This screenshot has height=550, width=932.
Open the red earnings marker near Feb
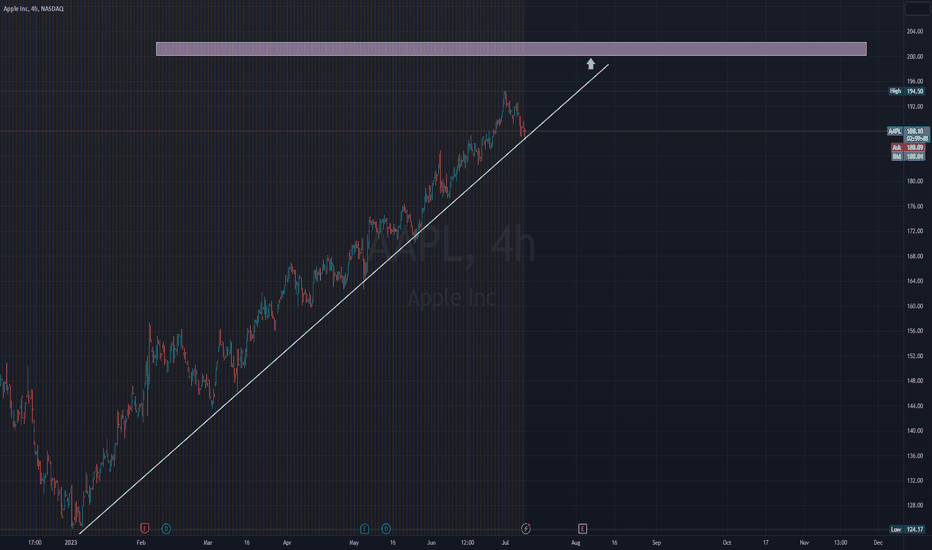pyautogui.click(x=144, y=528)
